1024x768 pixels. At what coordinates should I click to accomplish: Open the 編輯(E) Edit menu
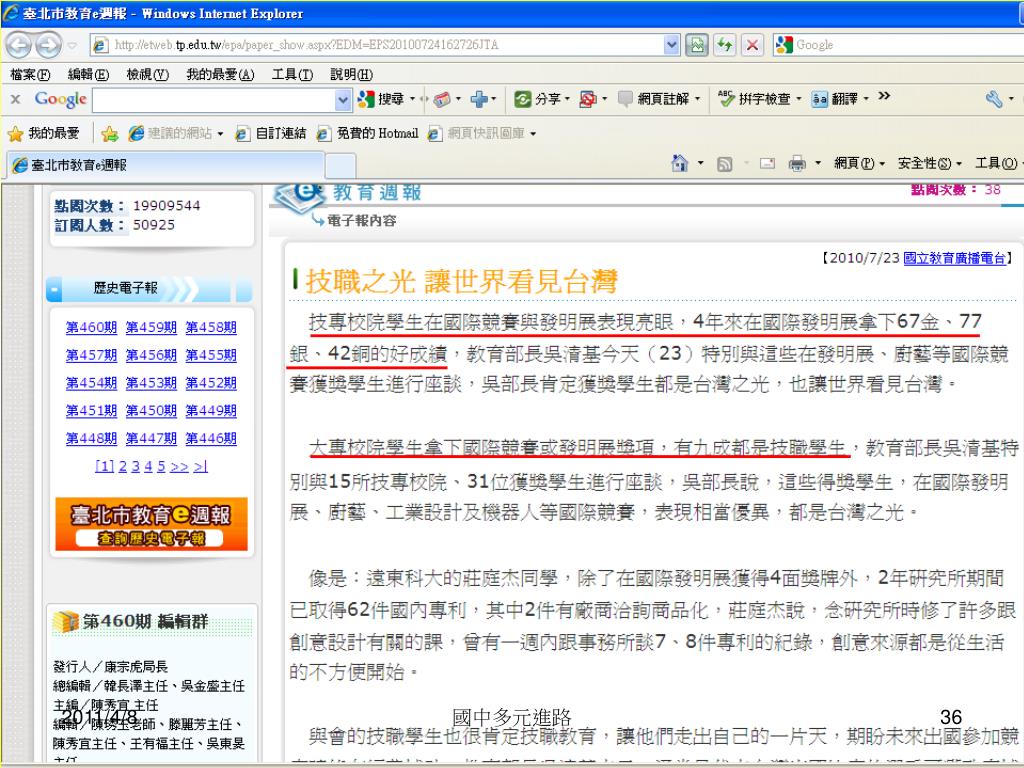pos(88,74)
